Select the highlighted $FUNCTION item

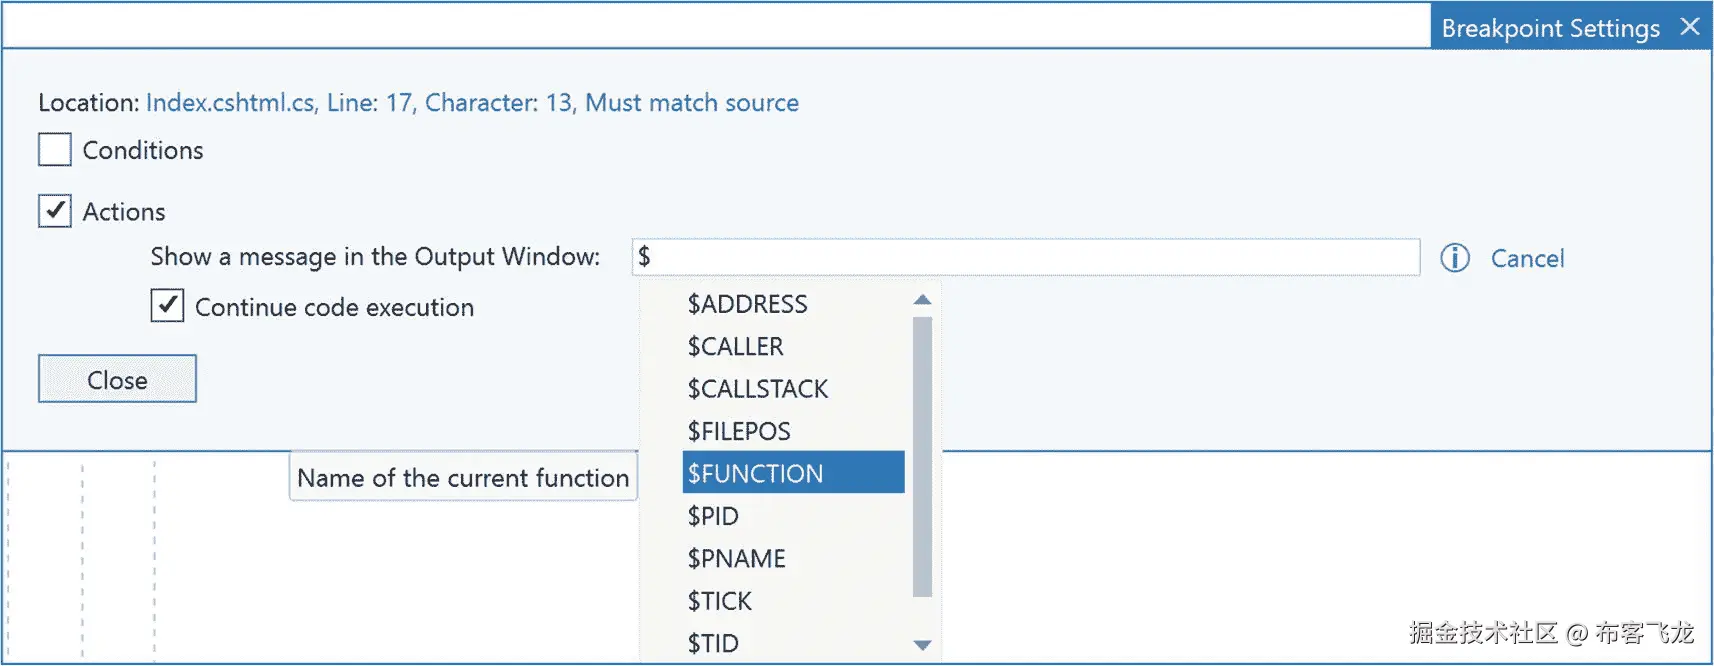(x=755, y=473)
